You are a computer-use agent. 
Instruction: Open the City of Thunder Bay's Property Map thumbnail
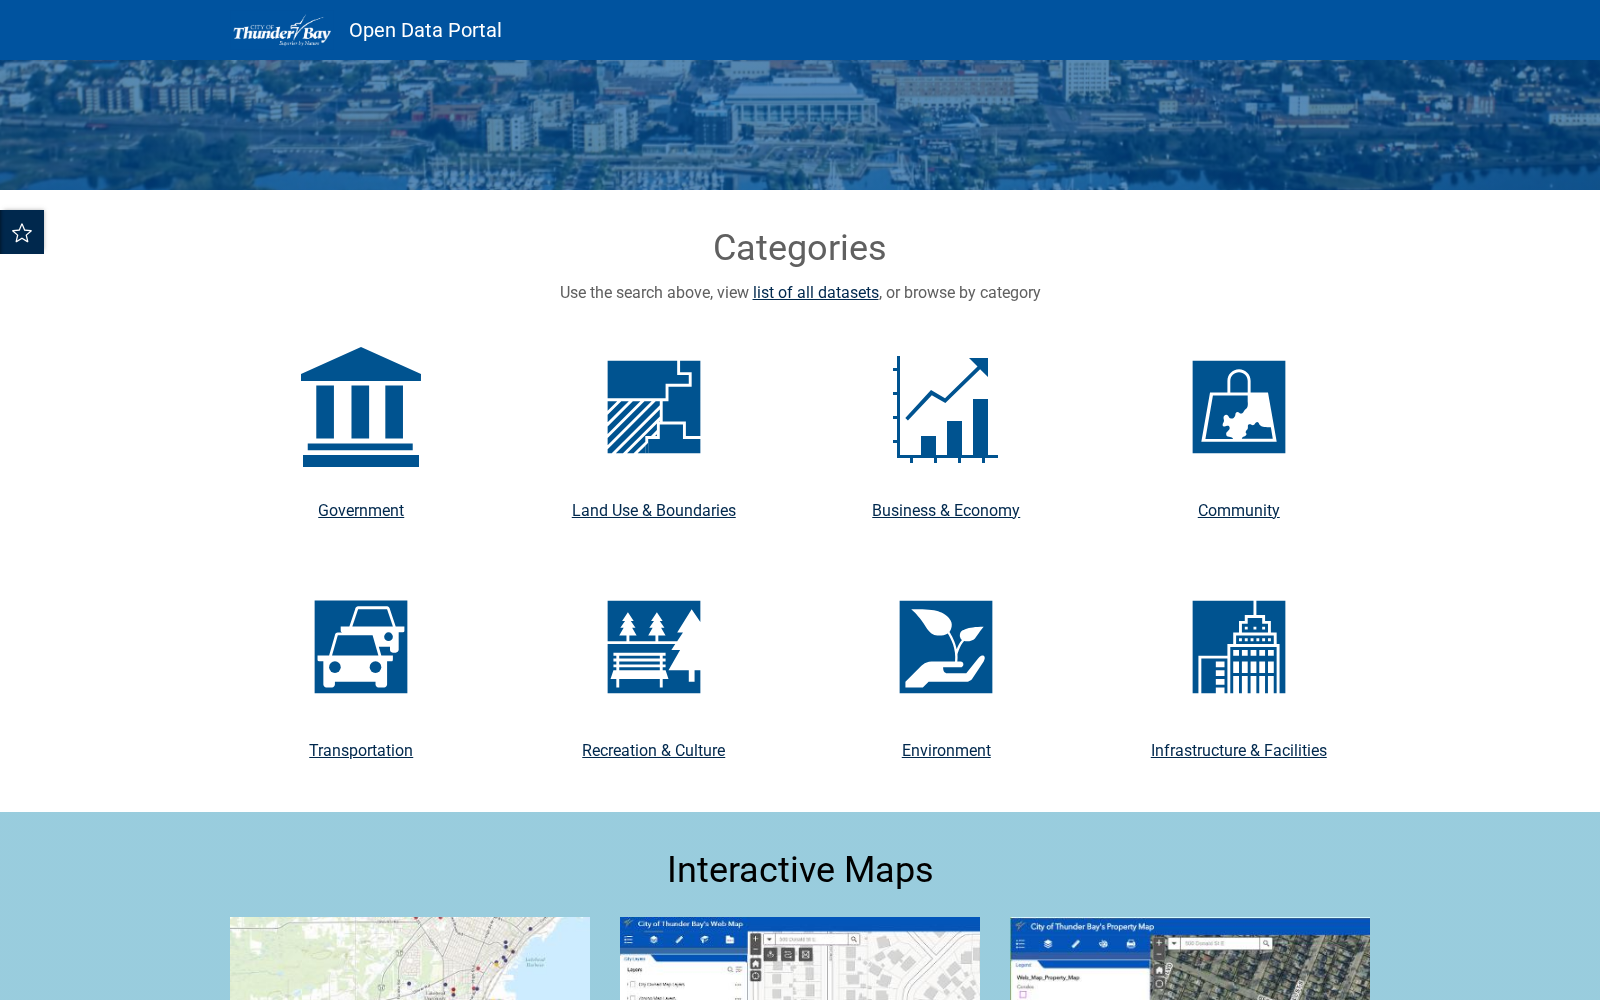click(1190, 958)
